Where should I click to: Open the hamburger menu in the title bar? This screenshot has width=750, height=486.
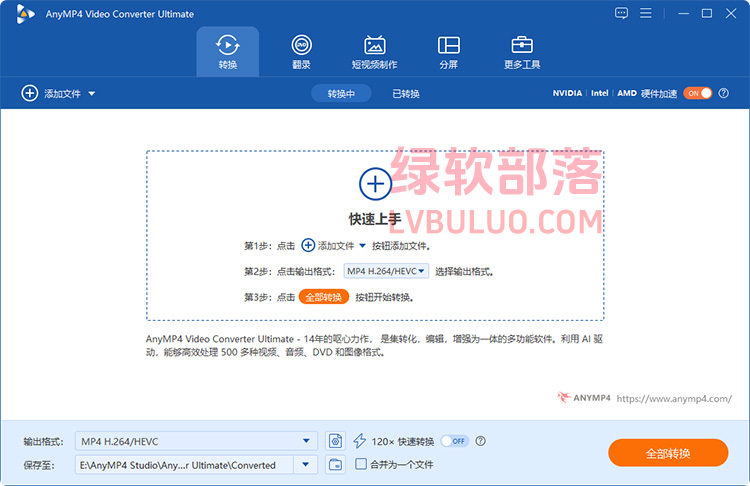[646, 13]
